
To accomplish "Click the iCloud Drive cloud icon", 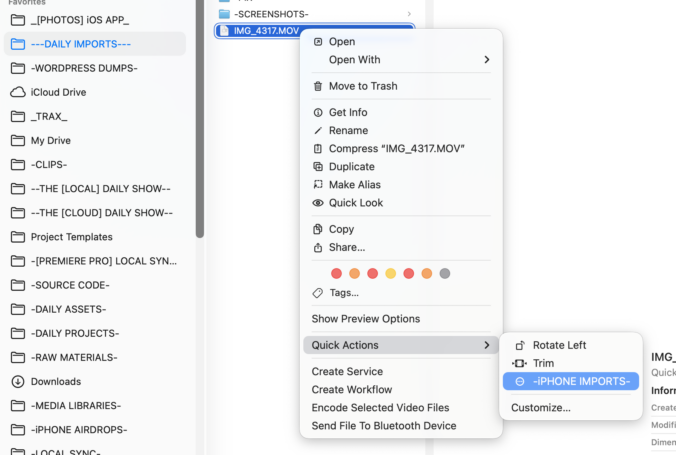I will point(18,92).
